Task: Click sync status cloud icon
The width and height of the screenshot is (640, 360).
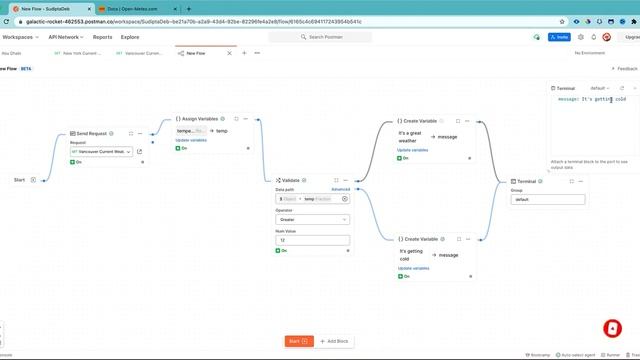Action: coord(537,37)
